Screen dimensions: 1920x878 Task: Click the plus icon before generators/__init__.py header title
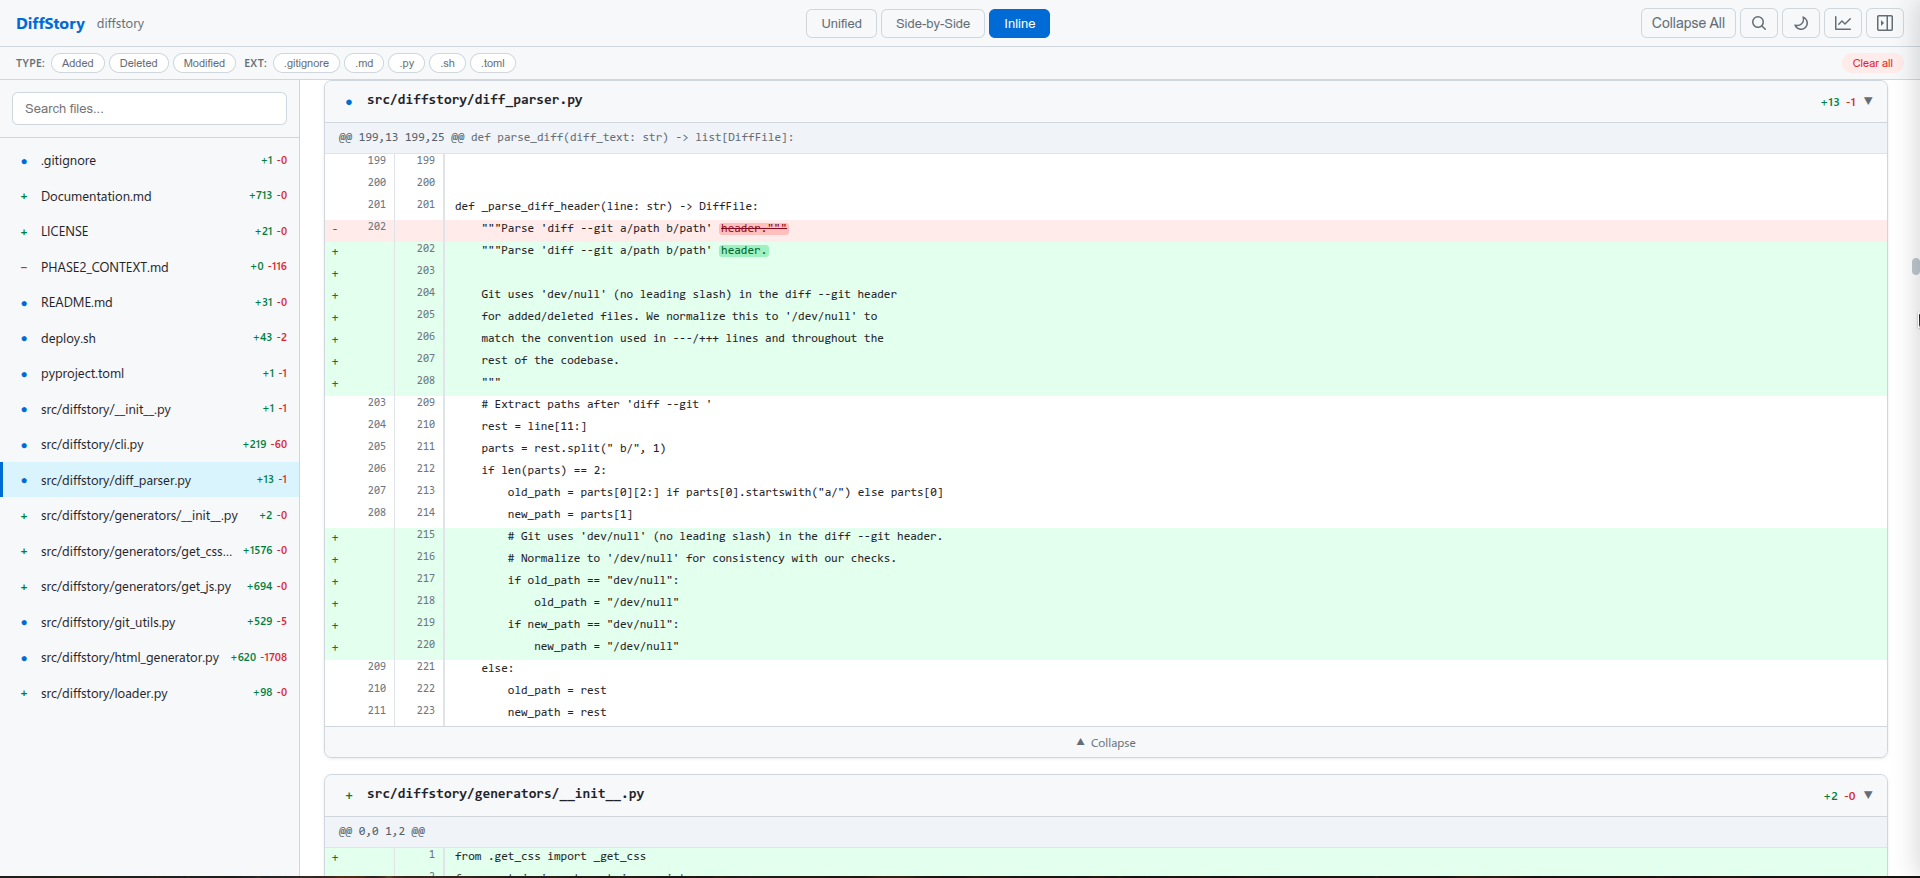pyautogui.click(x=349, y=795)
